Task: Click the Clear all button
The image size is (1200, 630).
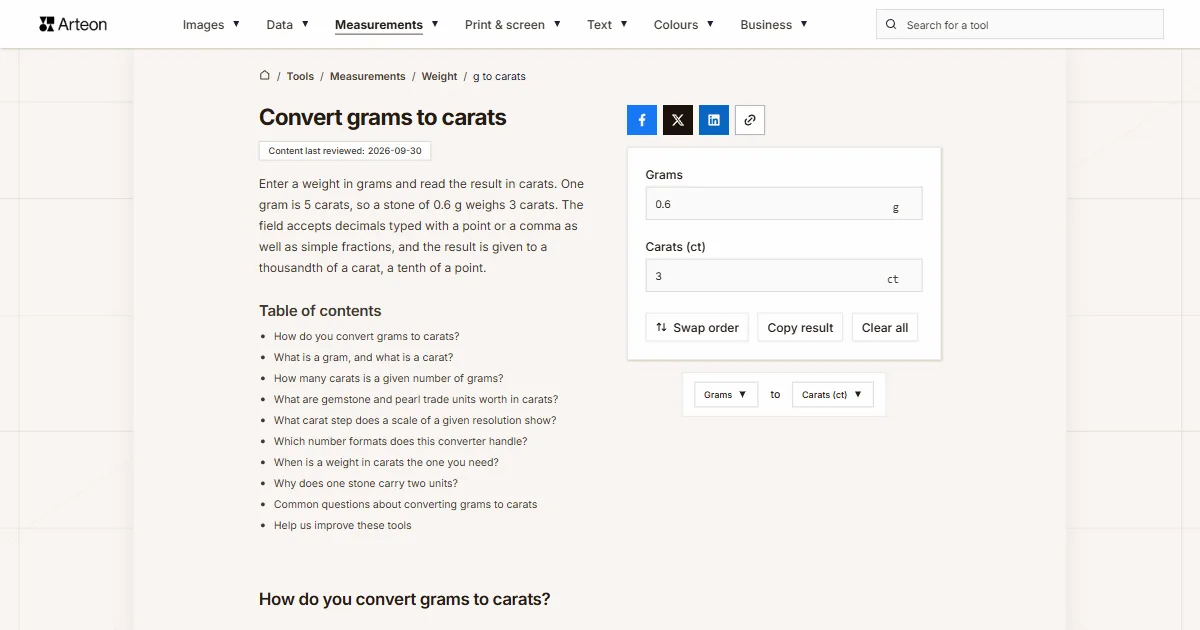Action: pyautogui.click(x=885, y=328)
